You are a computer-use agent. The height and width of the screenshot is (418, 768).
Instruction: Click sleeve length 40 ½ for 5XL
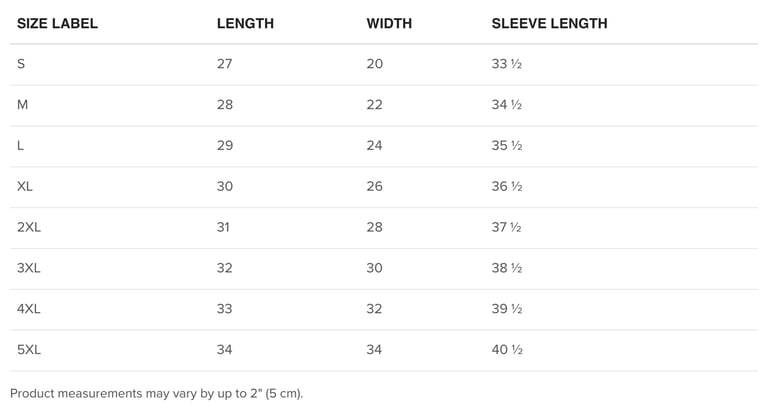click(507, 350)
